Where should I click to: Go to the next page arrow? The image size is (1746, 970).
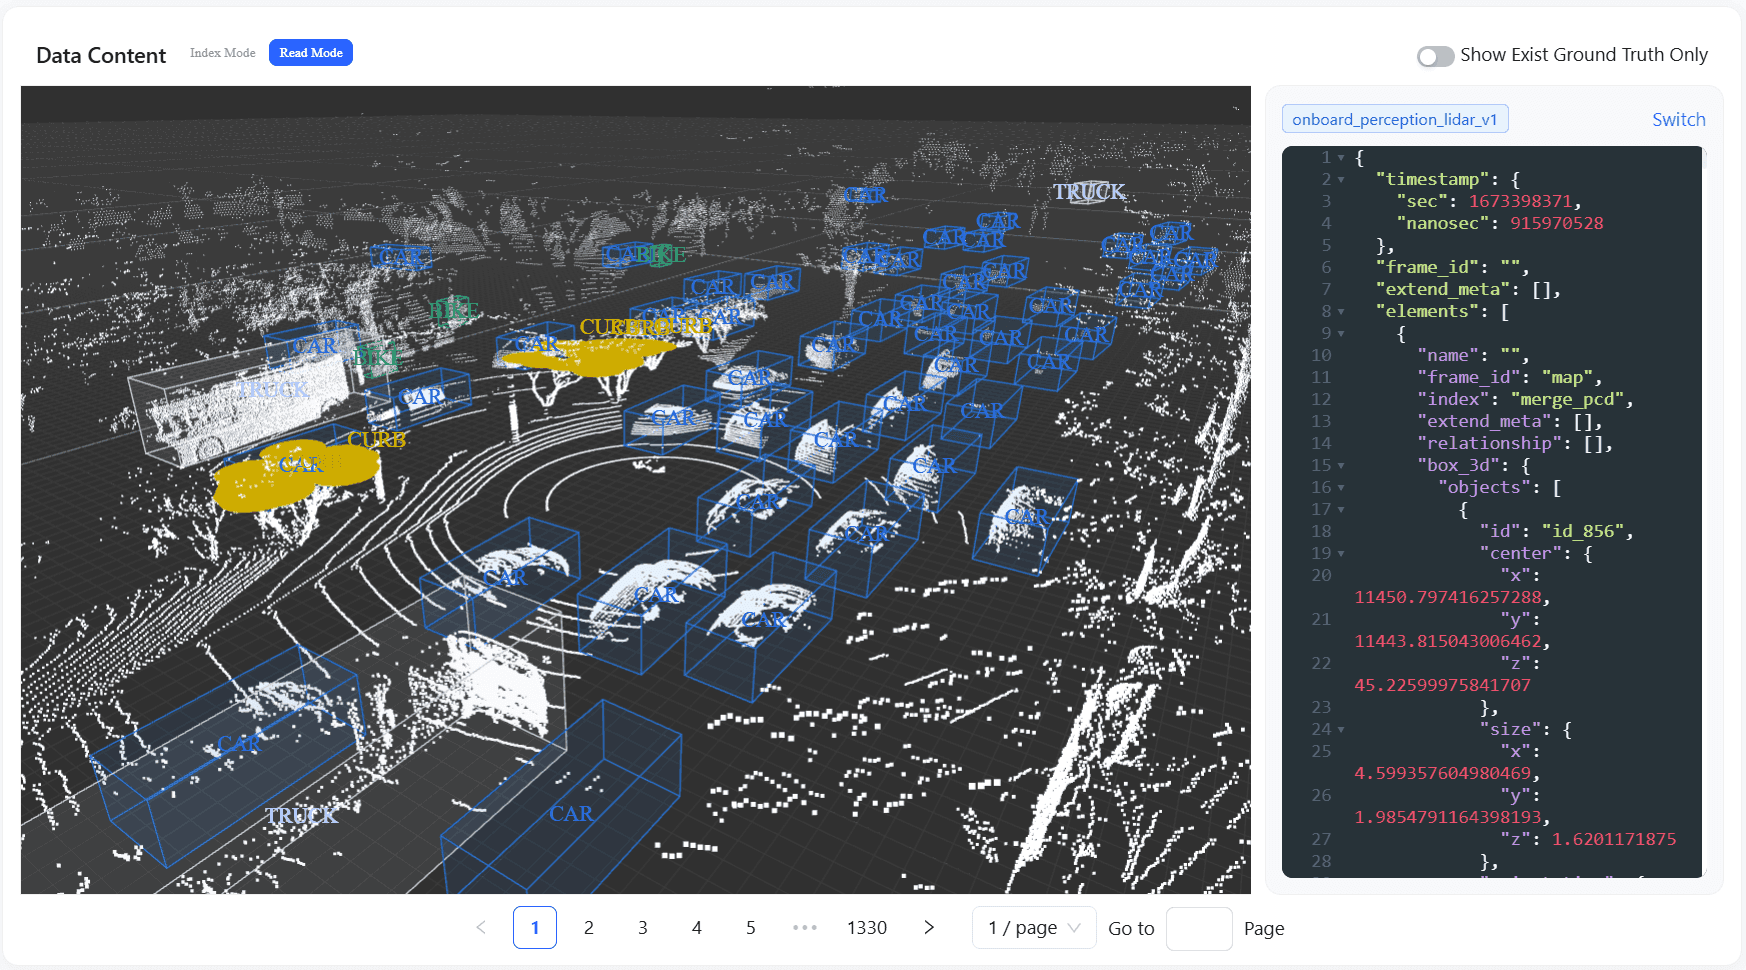click(x=929, y=928)
